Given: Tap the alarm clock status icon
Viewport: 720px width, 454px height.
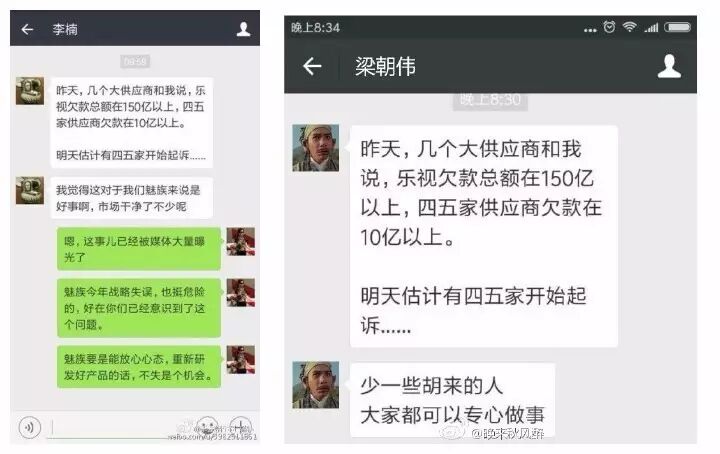Looking at the screenshot, I should [x=609, y=27].
